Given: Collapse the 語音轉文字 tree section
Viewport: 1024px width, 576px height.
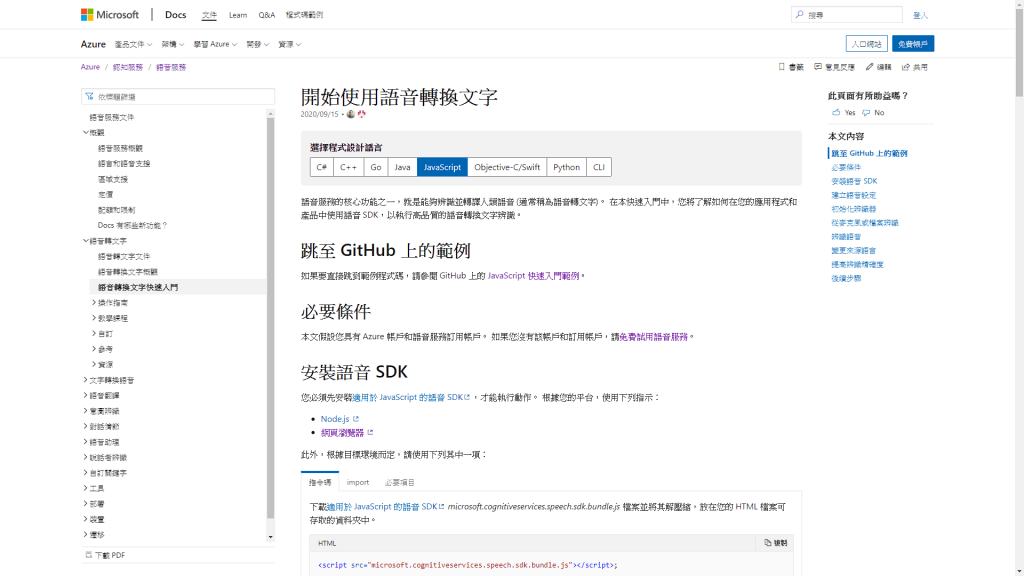Looking at the screenshot, I should tap(86, 241).
